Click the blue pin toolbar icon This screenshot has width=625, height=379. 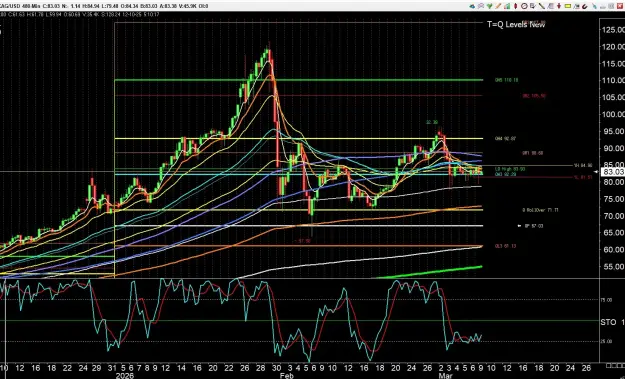click(595, 6)
